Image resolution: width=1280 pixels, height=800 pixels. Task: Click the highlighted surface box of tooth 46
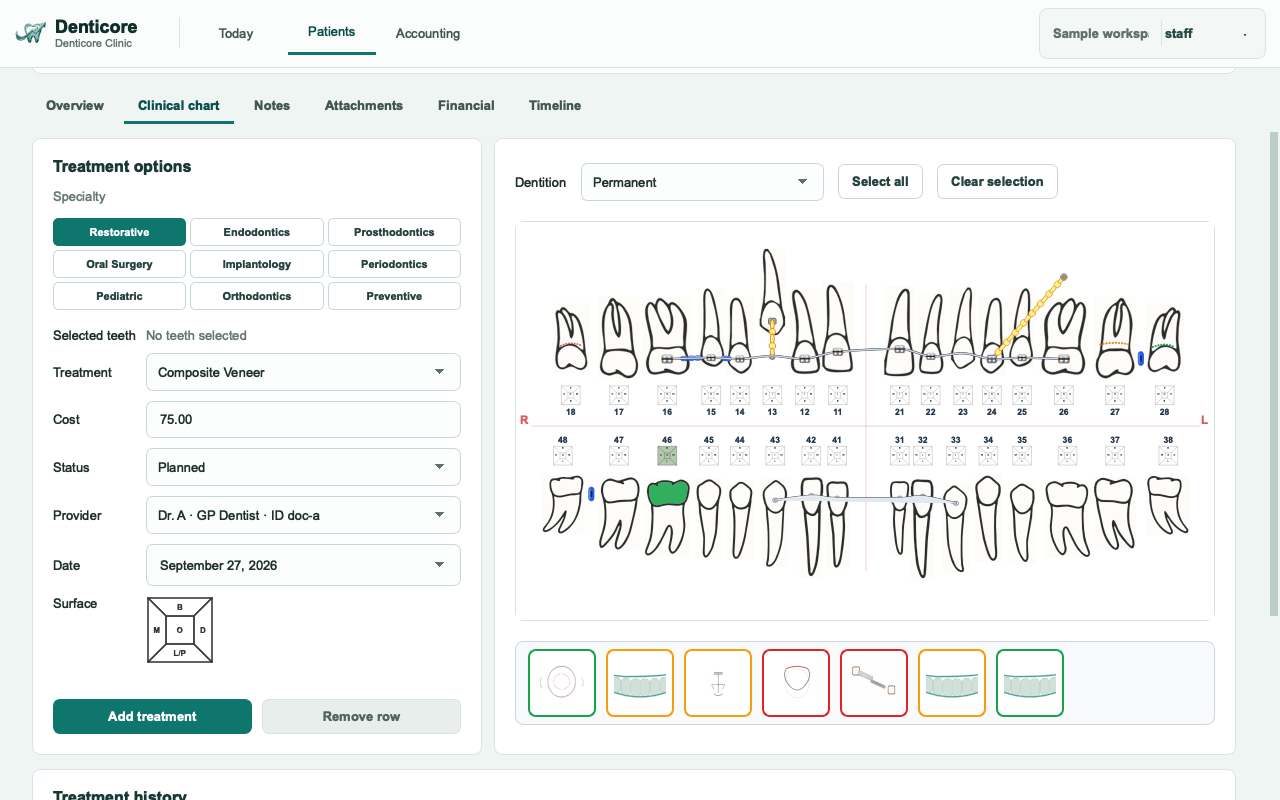click(x=667, y=456)
